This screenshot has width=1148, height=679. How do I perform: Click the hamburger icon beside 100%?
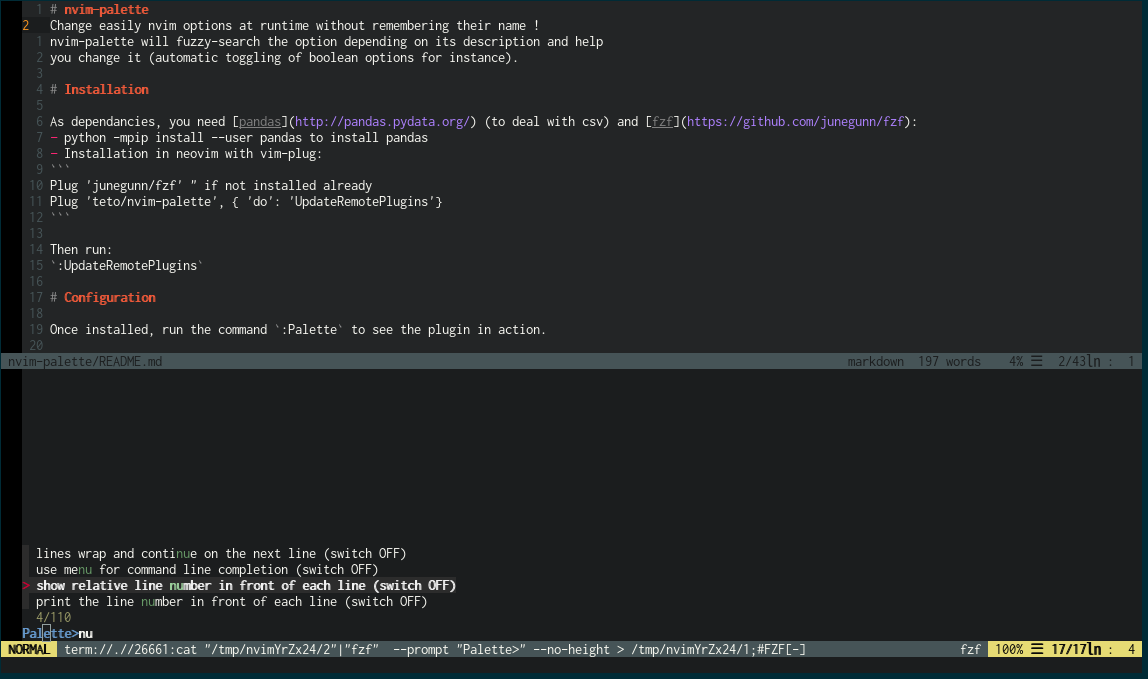(1037, 649)
